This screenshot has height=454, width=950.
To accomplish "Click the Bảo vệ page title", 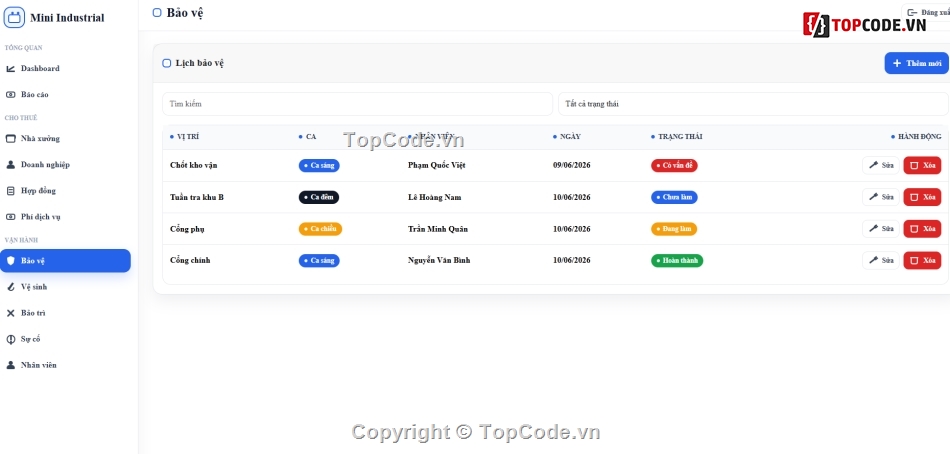I will click(185, 13).
